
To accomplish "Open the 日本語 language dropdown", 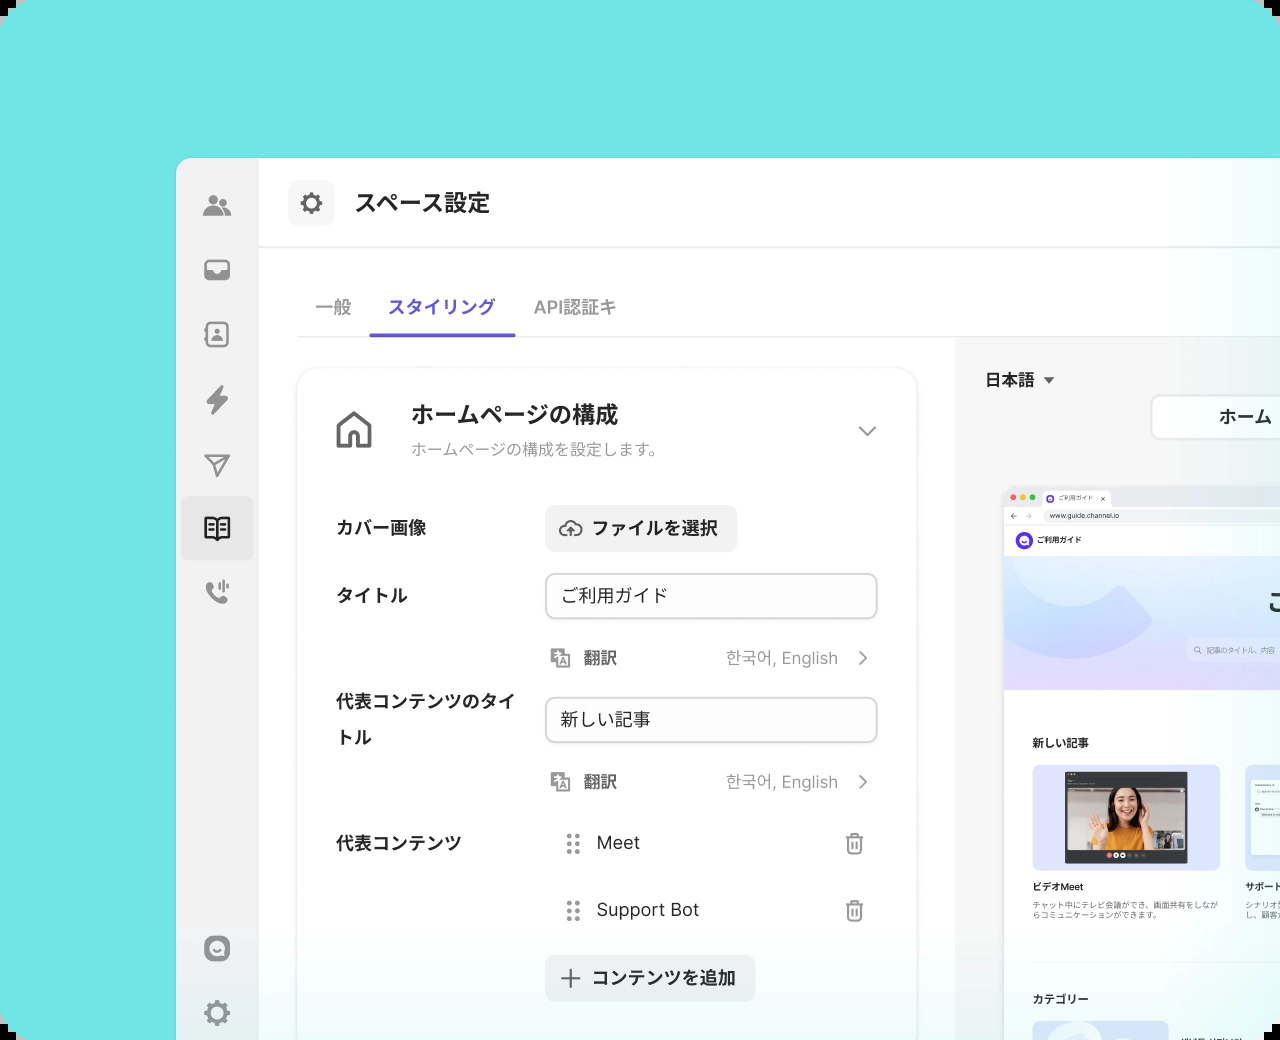I will tap(1020, 380).
